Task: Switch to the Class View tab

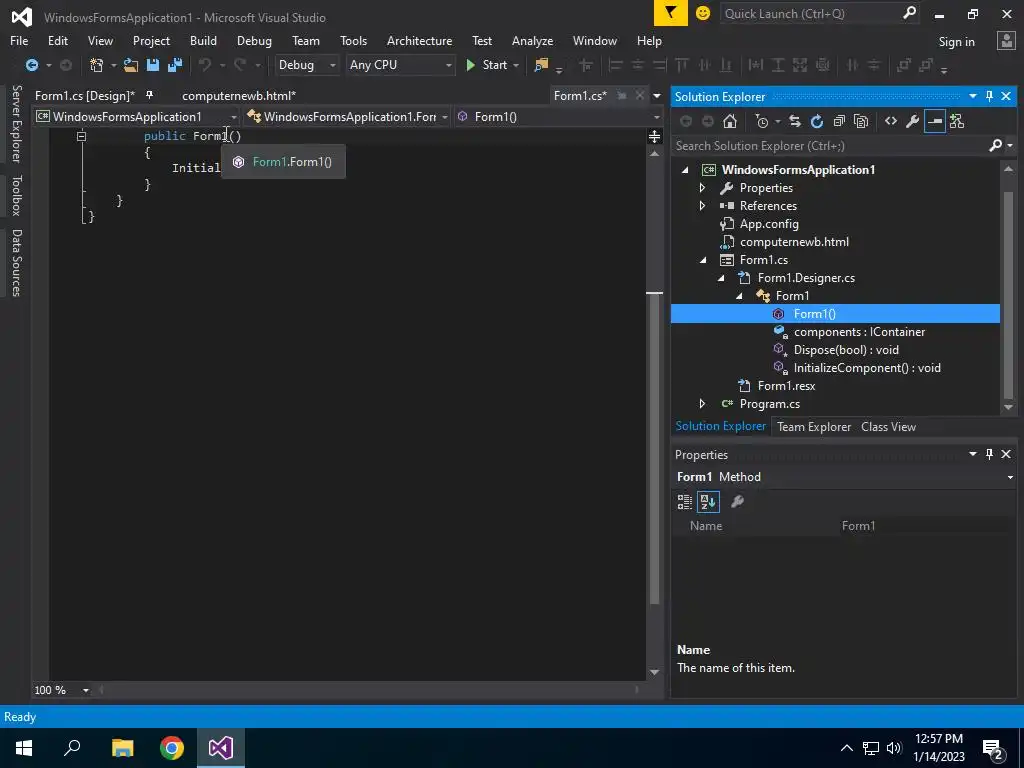Action: click(888, 426)
